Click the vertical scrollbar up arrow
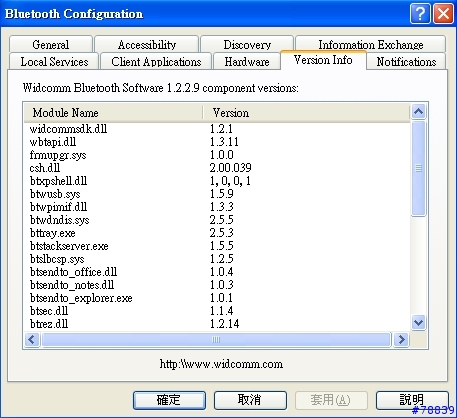The image size is (457, 418). 418,112
